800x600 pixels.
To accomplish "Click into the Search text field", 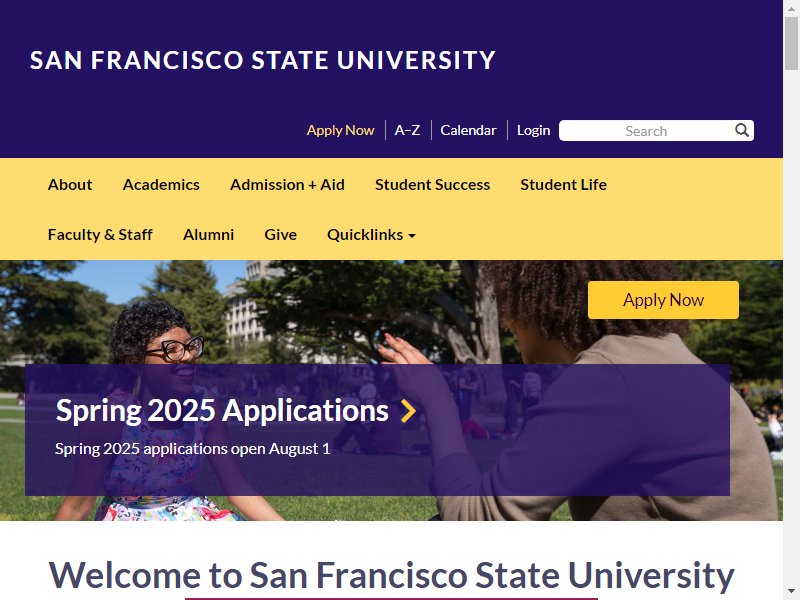I will coord(645,131).
